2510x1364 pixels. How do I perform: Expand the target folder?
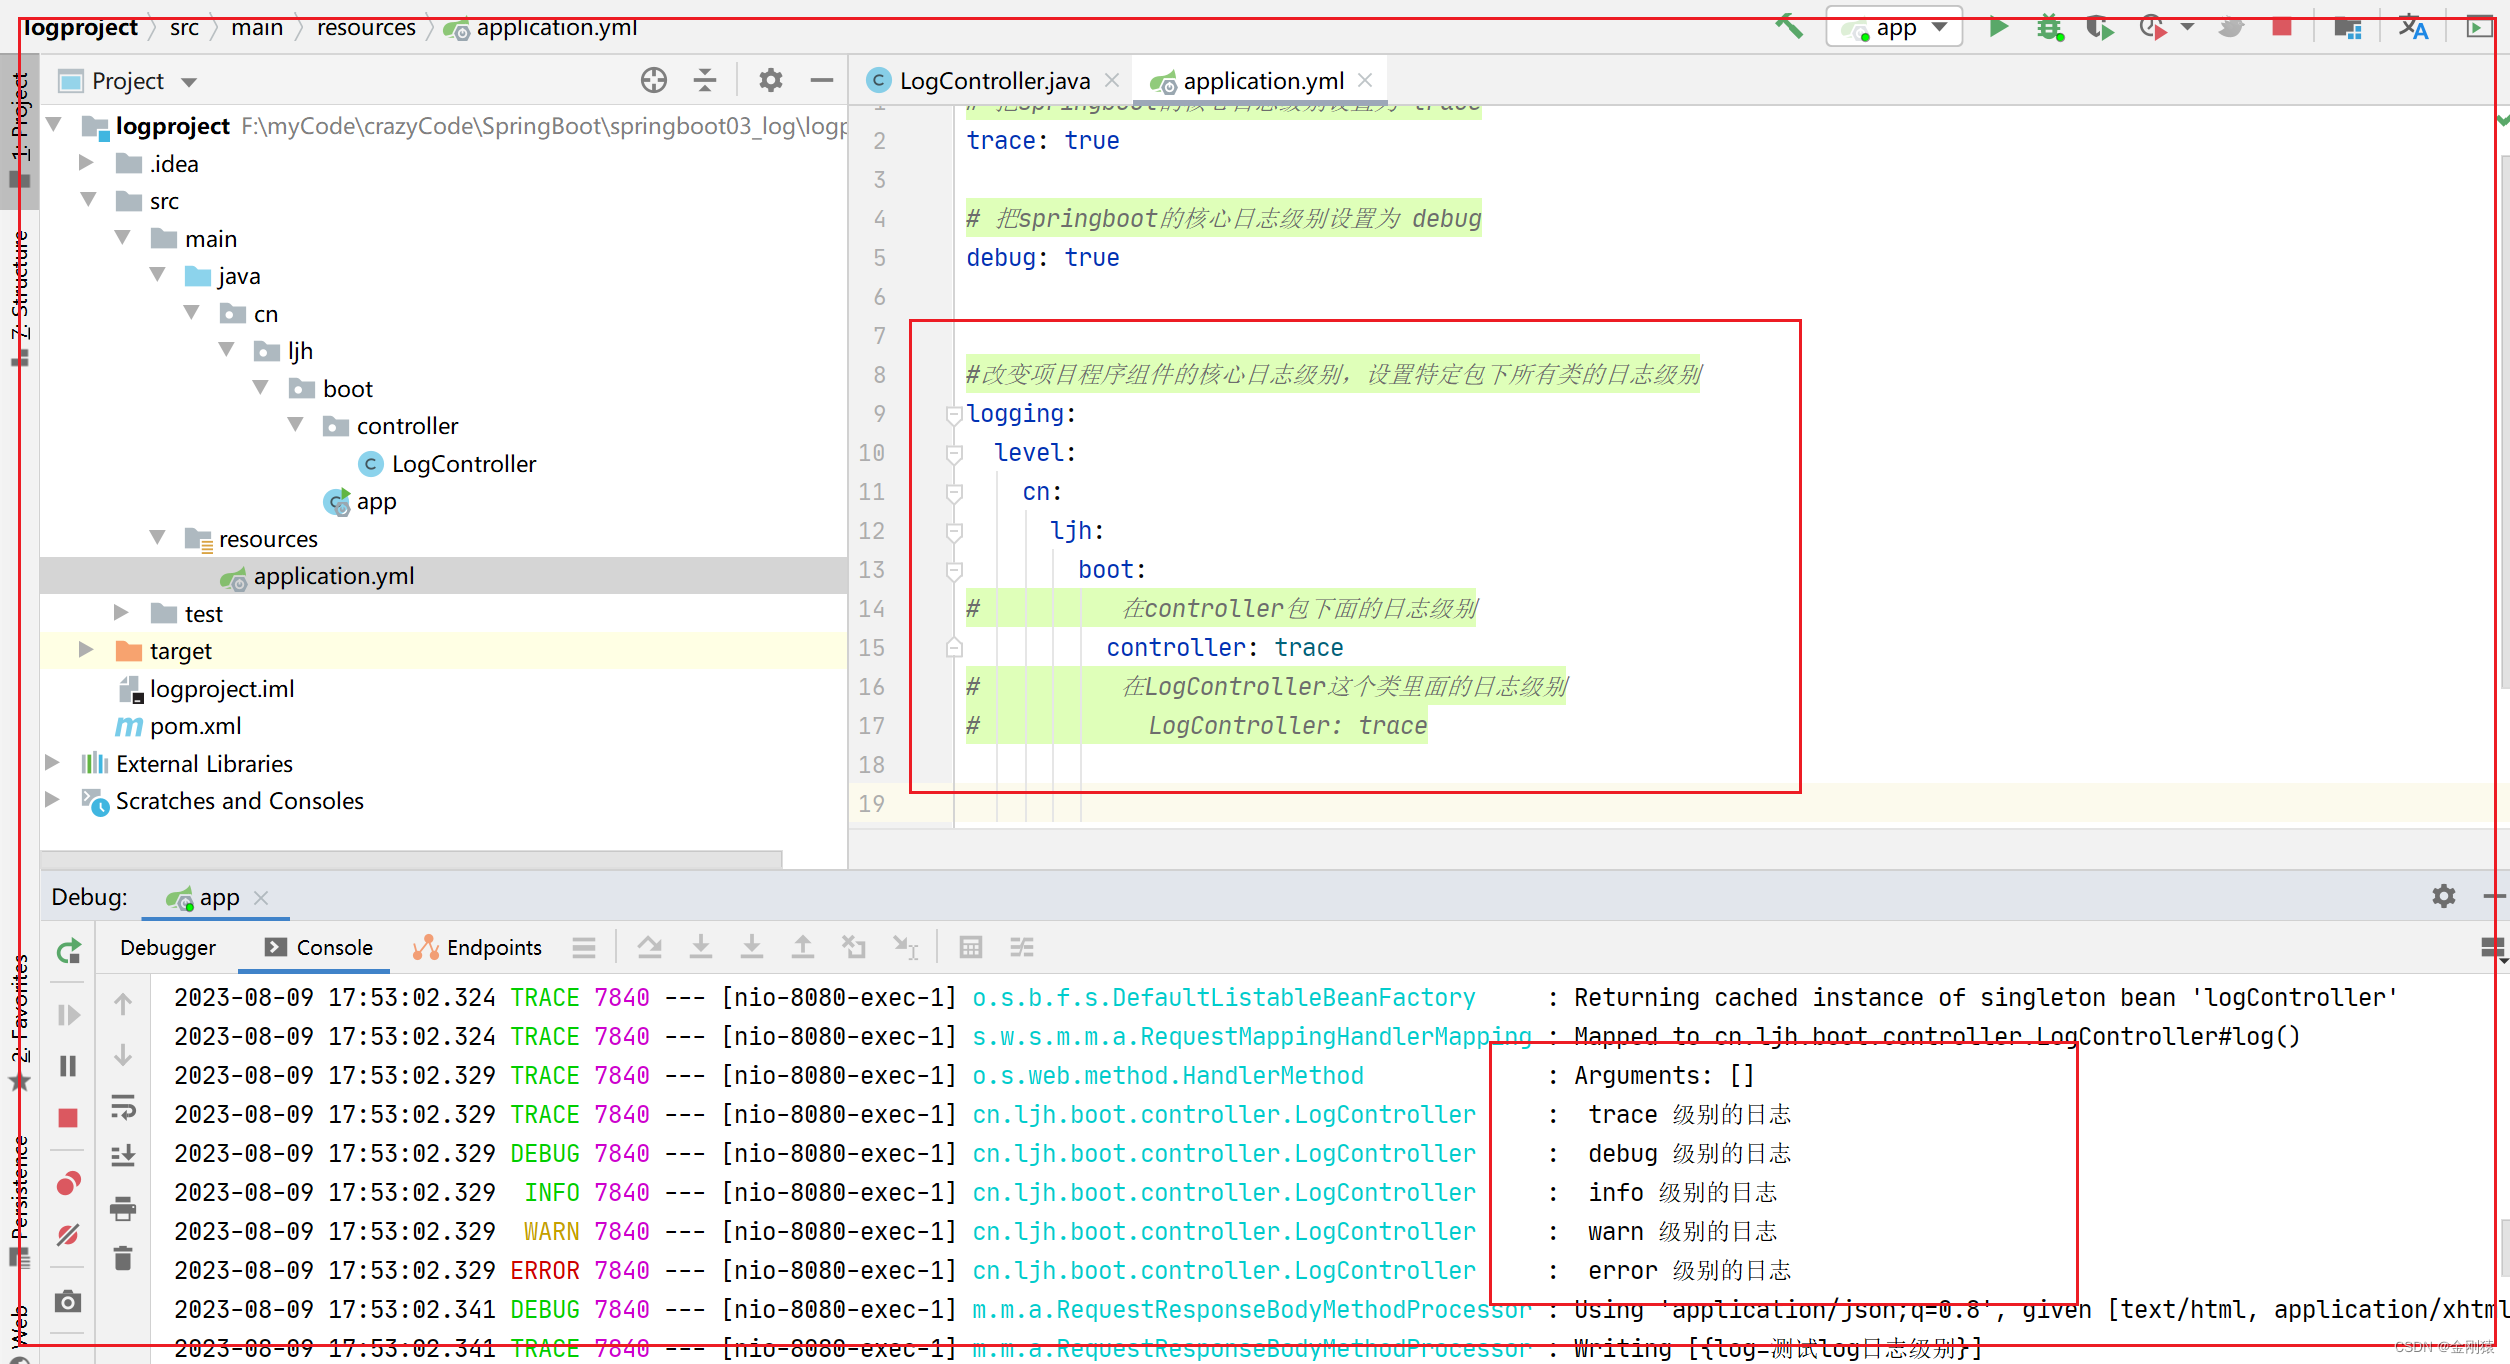(x=86, y=650)
